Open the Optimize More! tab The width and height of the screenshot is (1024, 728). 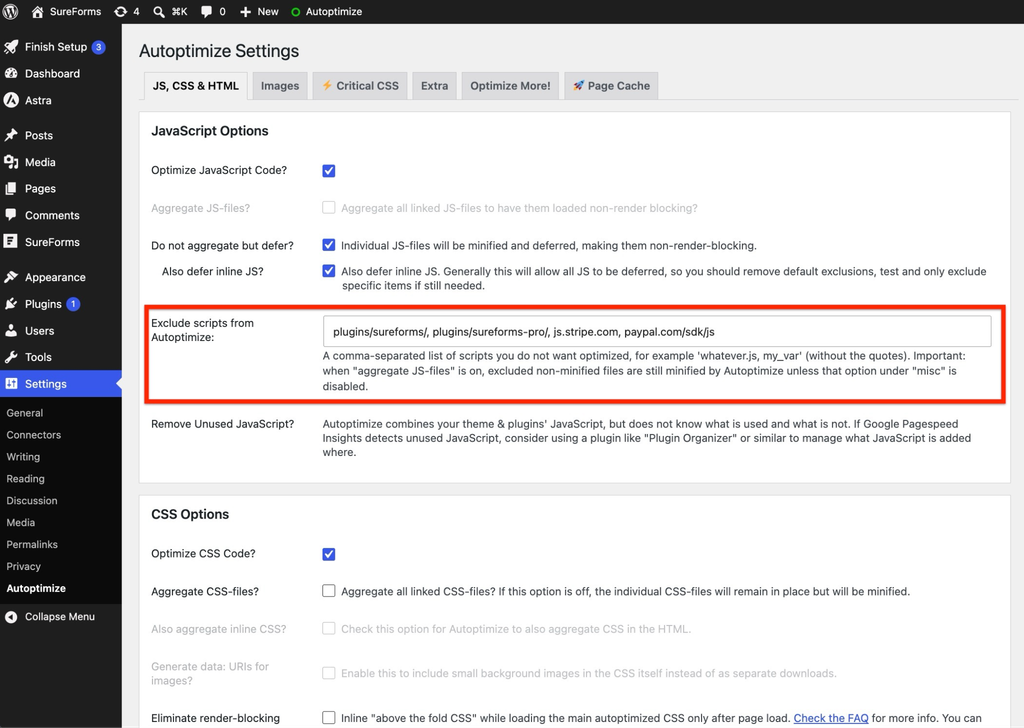pos(510,86)
